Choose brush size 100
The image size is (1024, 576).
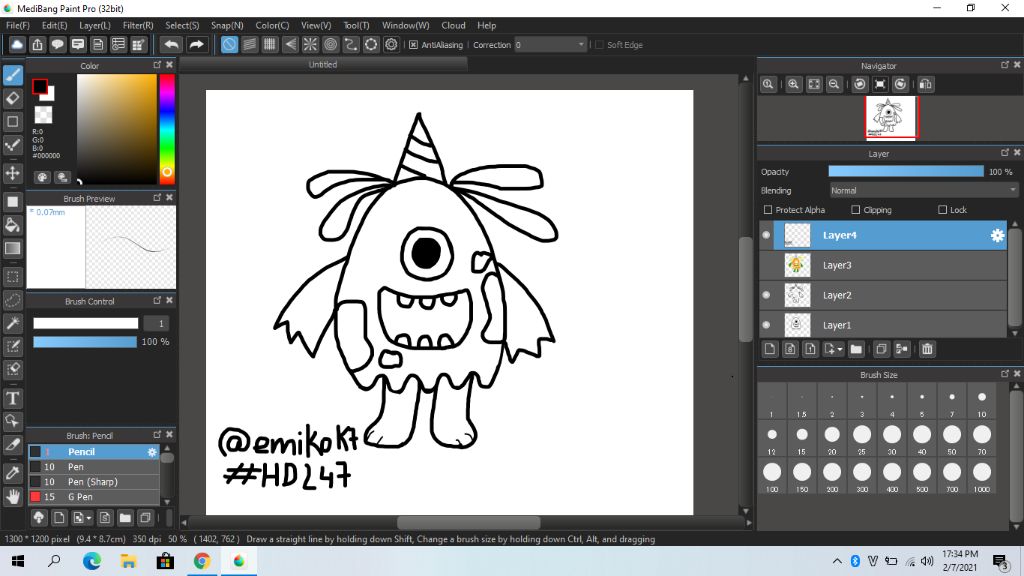pos(772,476)
